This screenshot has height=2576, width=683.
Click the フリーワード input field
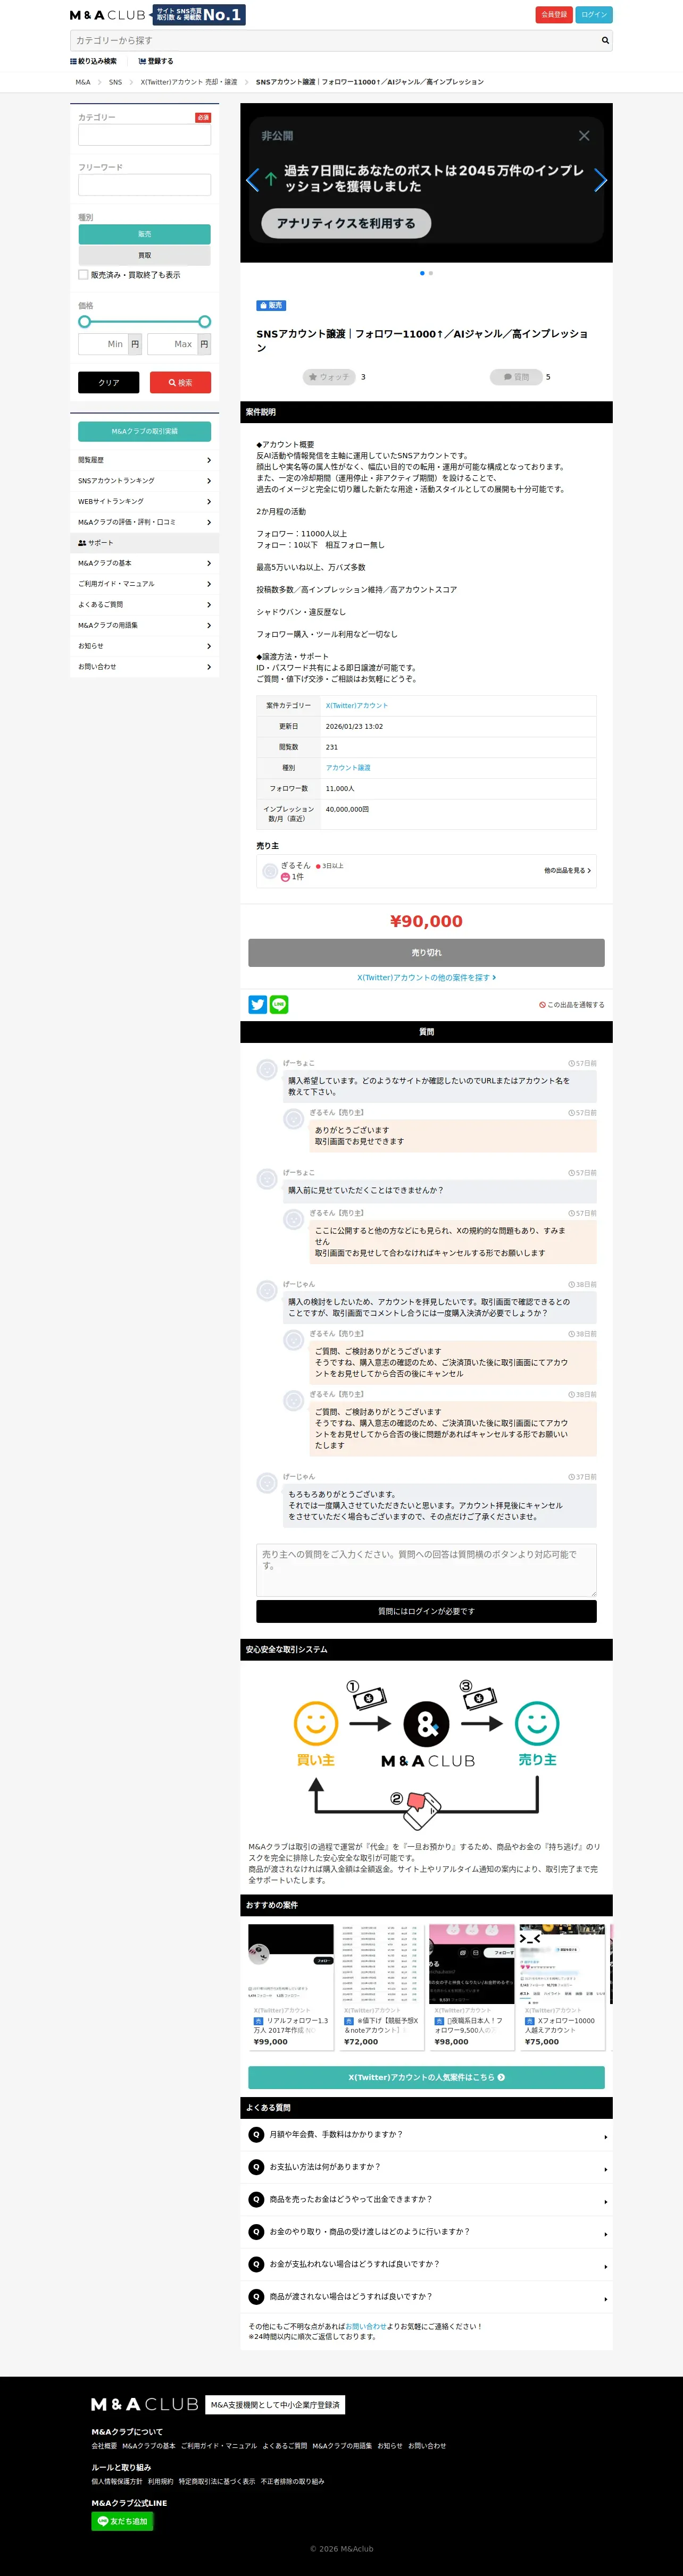144,185
